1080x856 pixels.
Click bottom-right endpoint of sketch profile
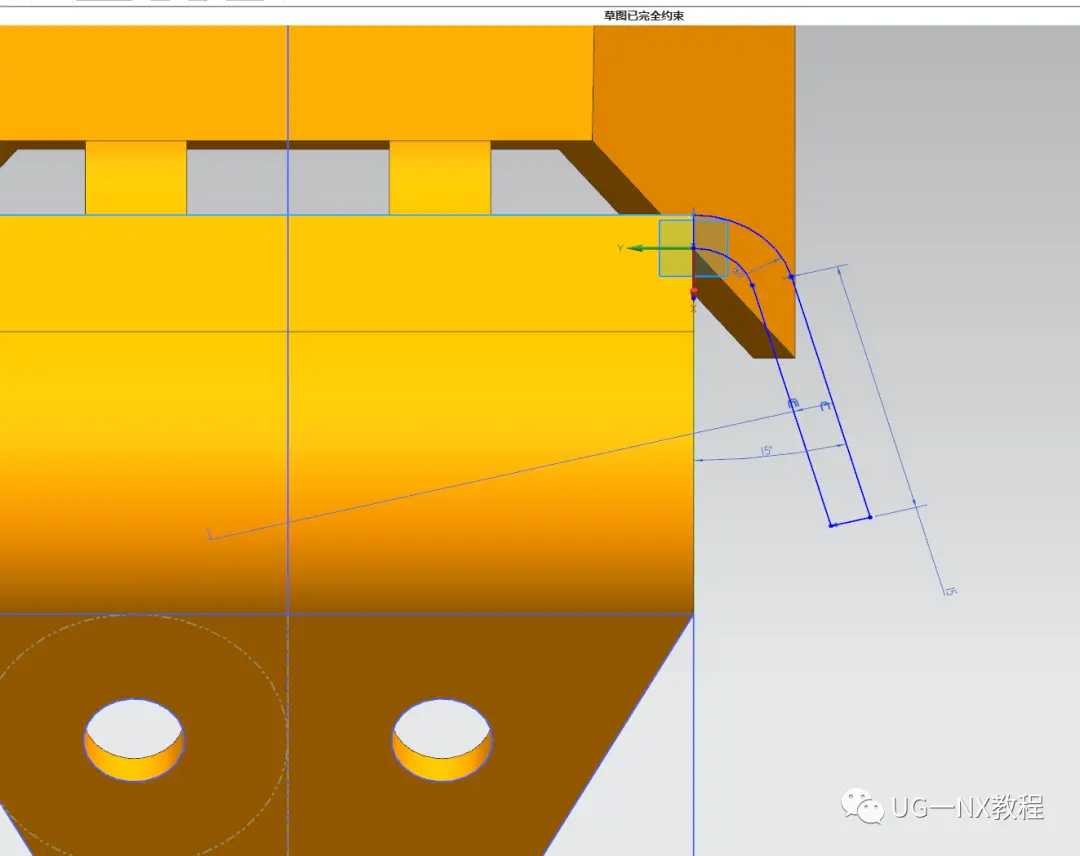(871, 517)
